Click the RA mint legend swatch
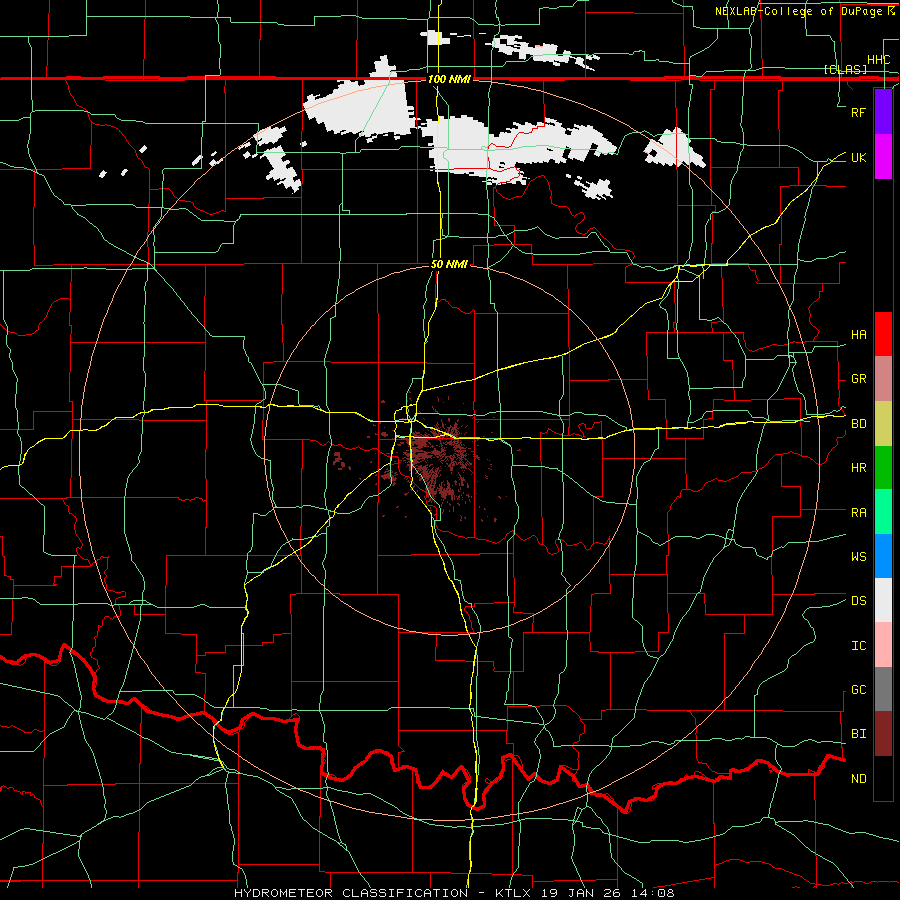Image resolution: width=900 pixels, height=900 pixels. (883, 512)
